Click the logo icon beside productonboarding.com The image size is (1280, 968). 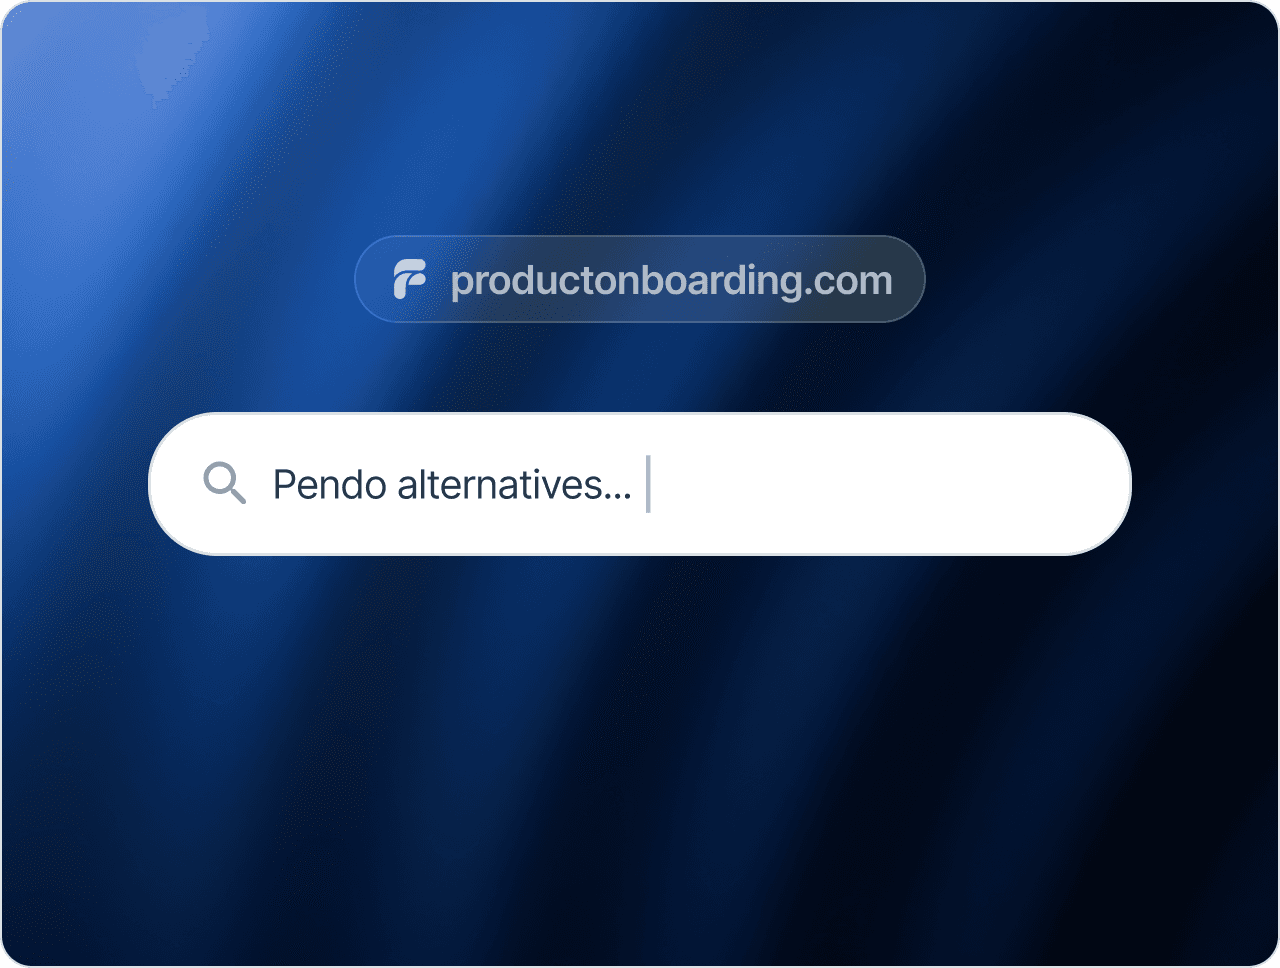click(x=409, y=279)
